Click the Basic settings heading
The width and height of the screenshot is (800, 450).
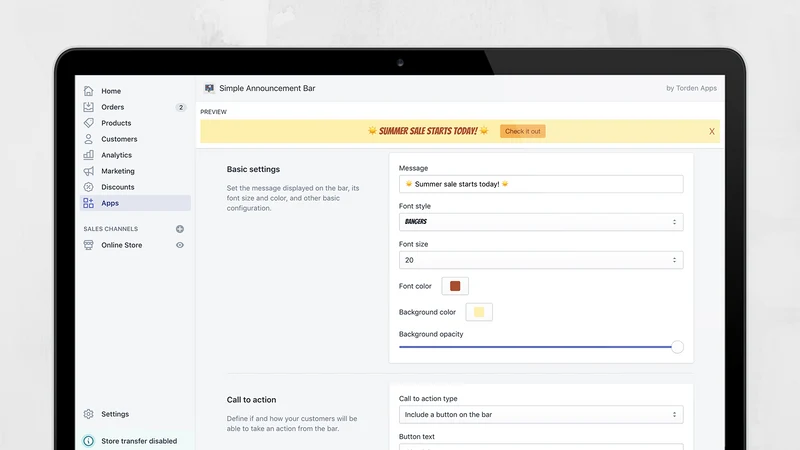pos(253,169)
